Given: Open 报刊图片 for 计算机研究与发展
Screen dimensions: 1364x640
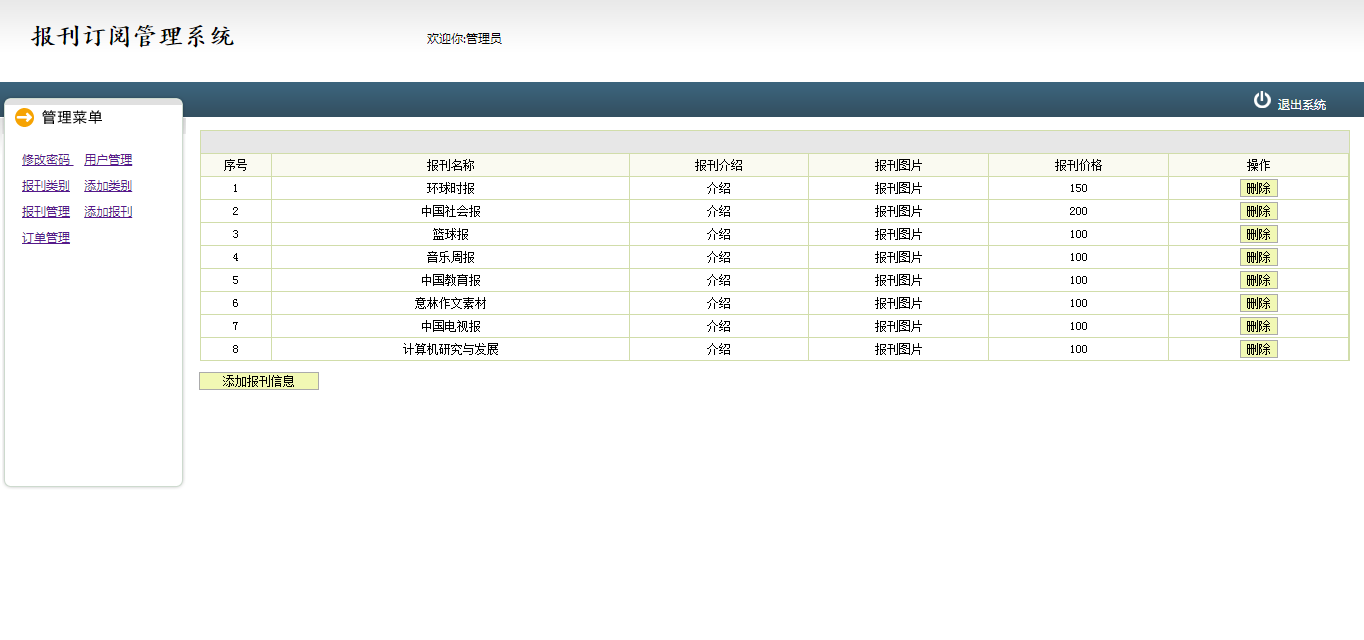Looking at the screenshot, I should [898, 349].
